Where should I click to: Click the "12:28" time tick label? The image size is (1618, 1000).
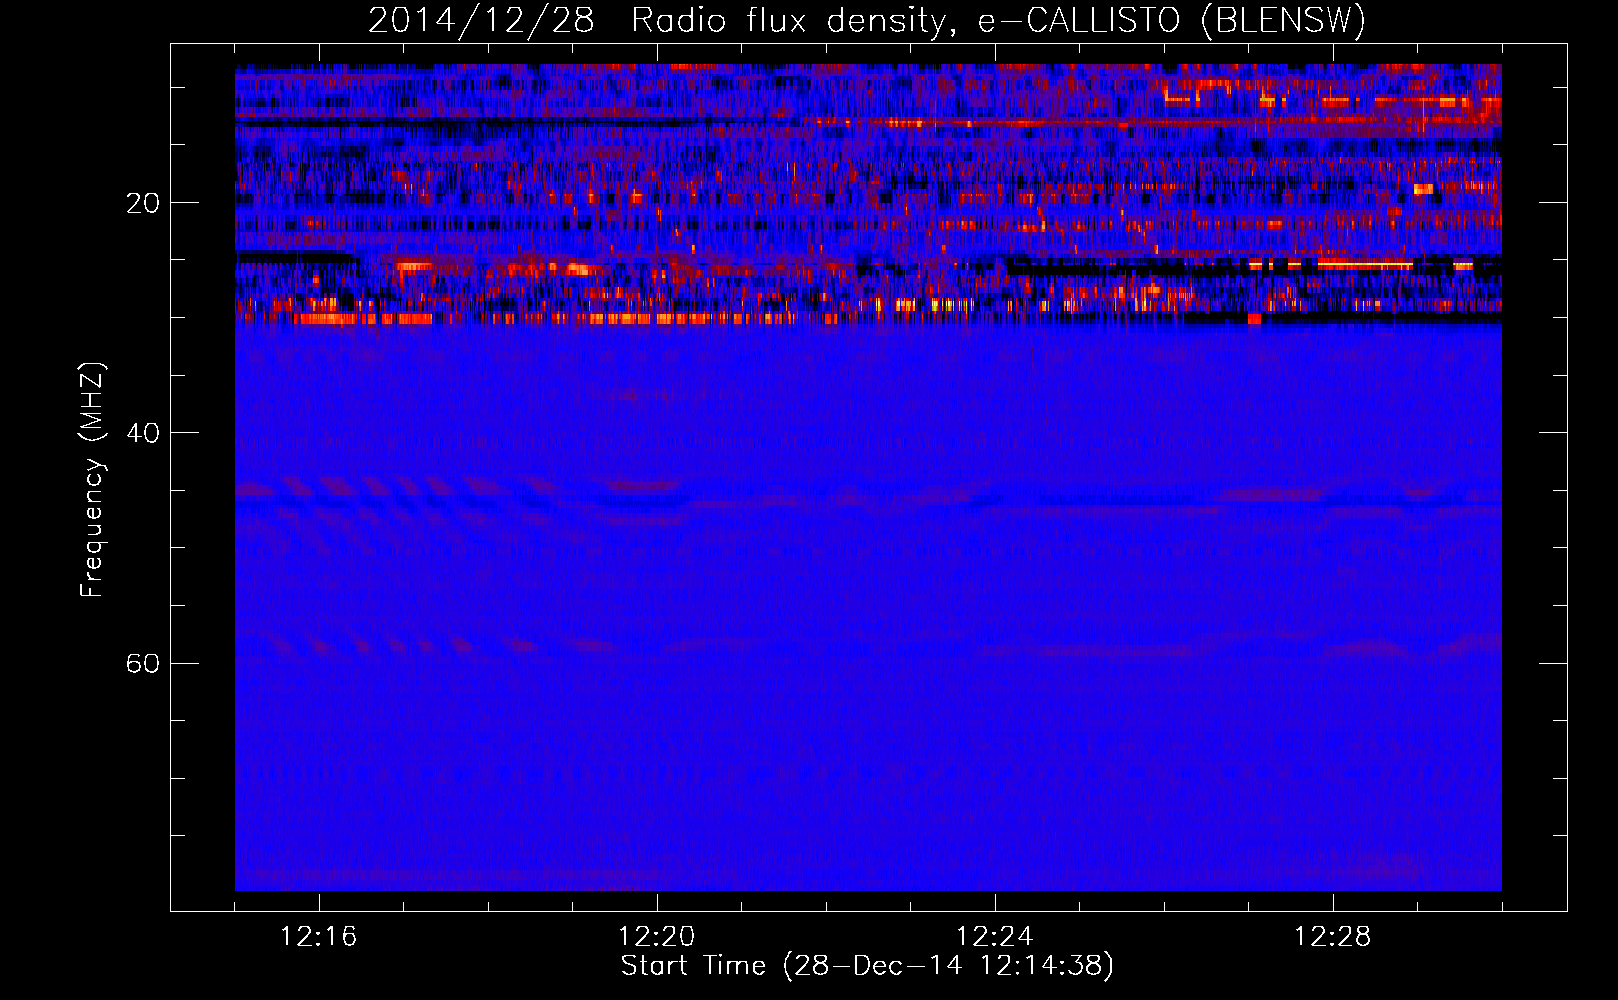[x=1333, y=937]
